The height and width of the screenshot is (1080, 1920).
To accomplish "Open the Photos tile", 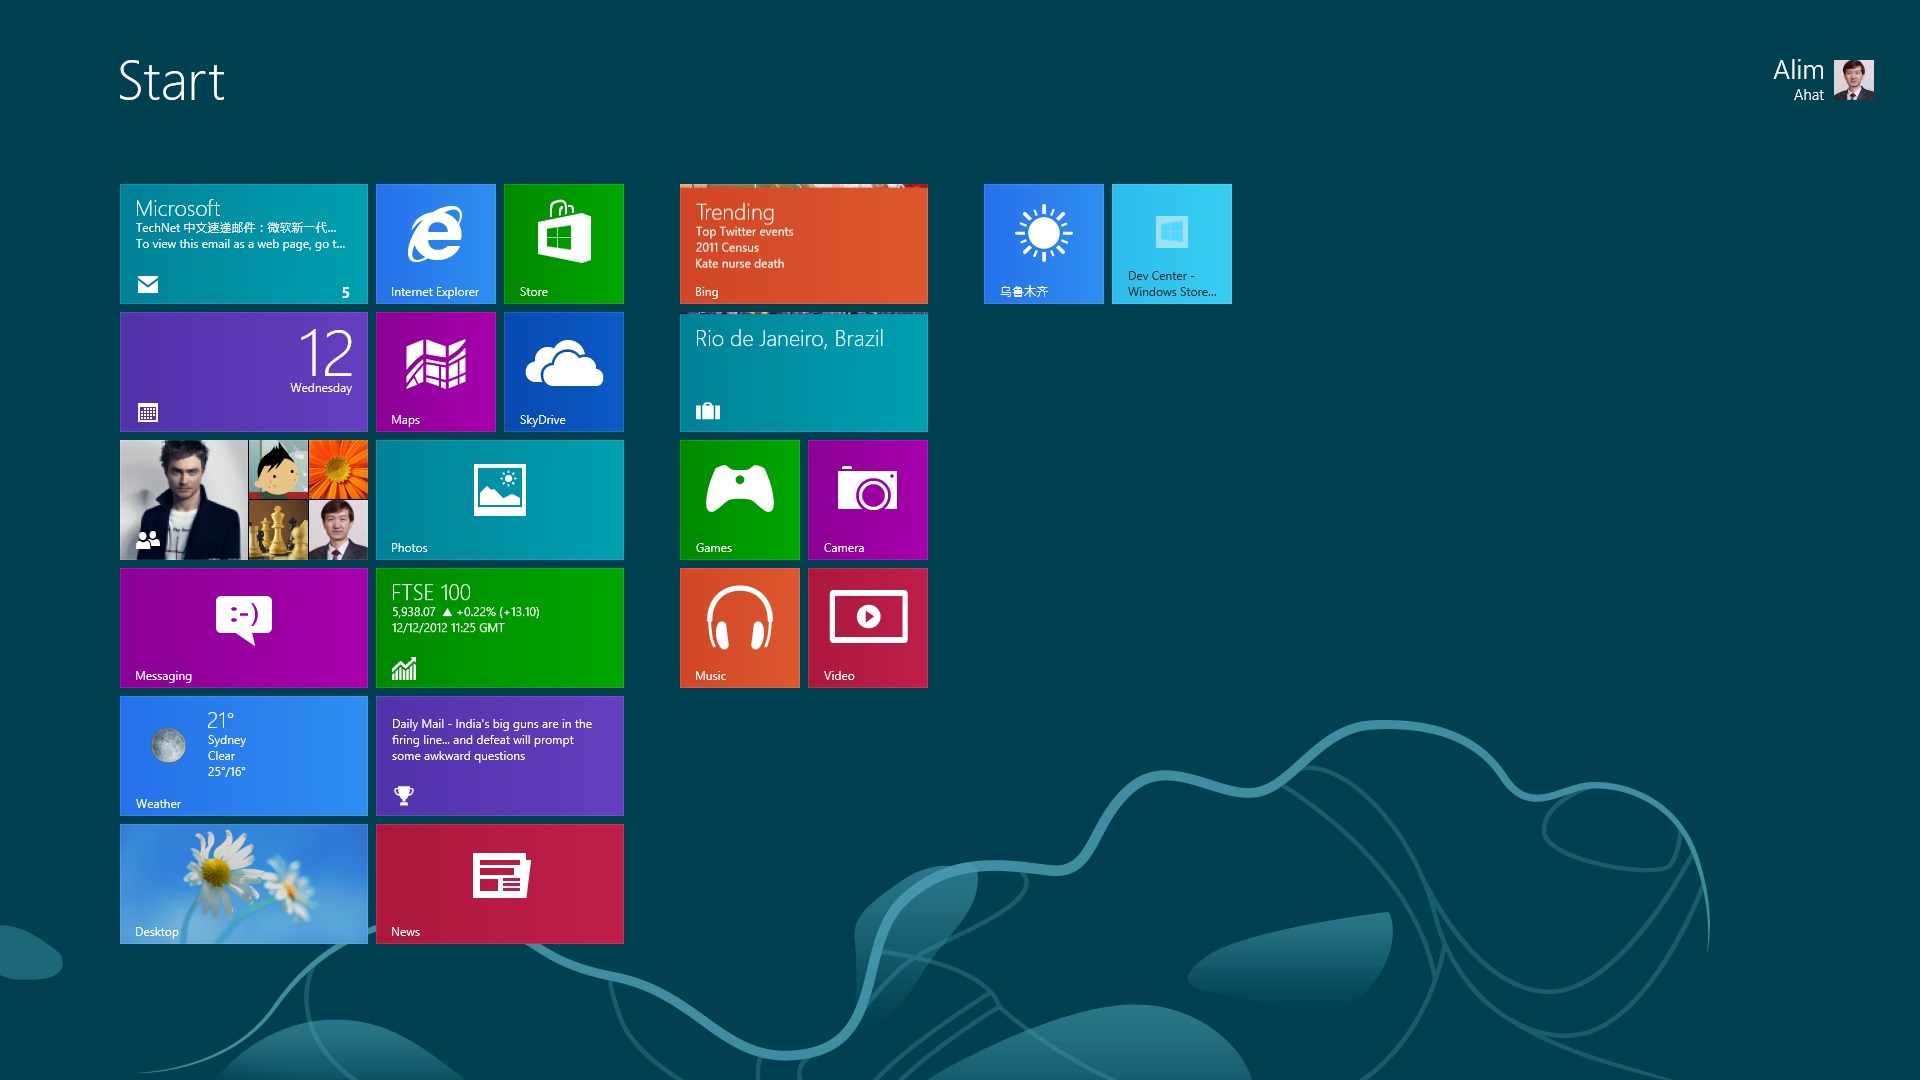I will [x=500, y=500].
